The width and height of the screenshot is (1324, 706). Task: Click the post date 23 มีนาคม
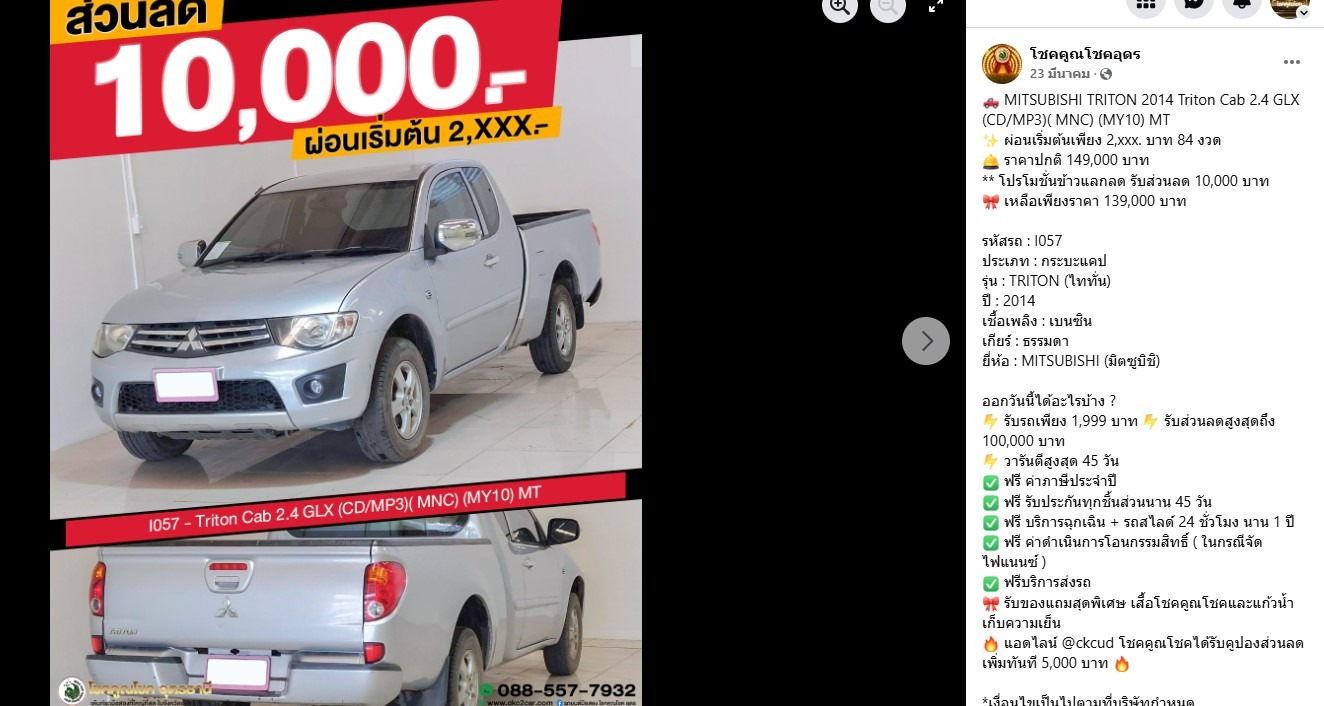(1059, 74)
